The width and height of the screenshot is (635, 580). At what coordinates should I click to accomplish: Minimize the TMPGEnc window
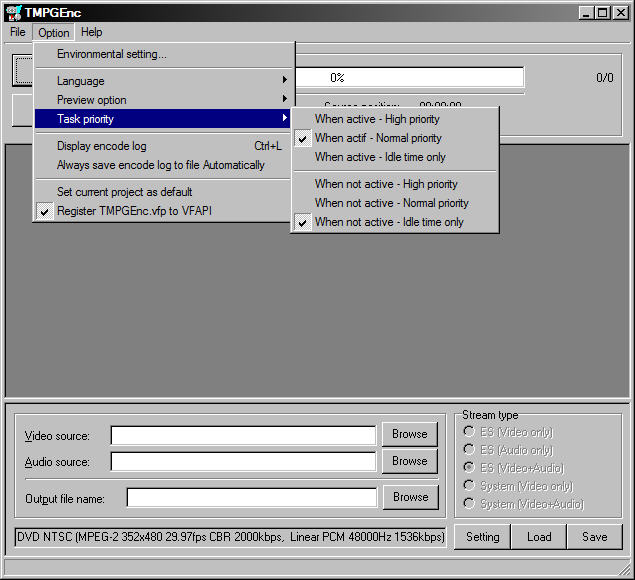point(585,13)
